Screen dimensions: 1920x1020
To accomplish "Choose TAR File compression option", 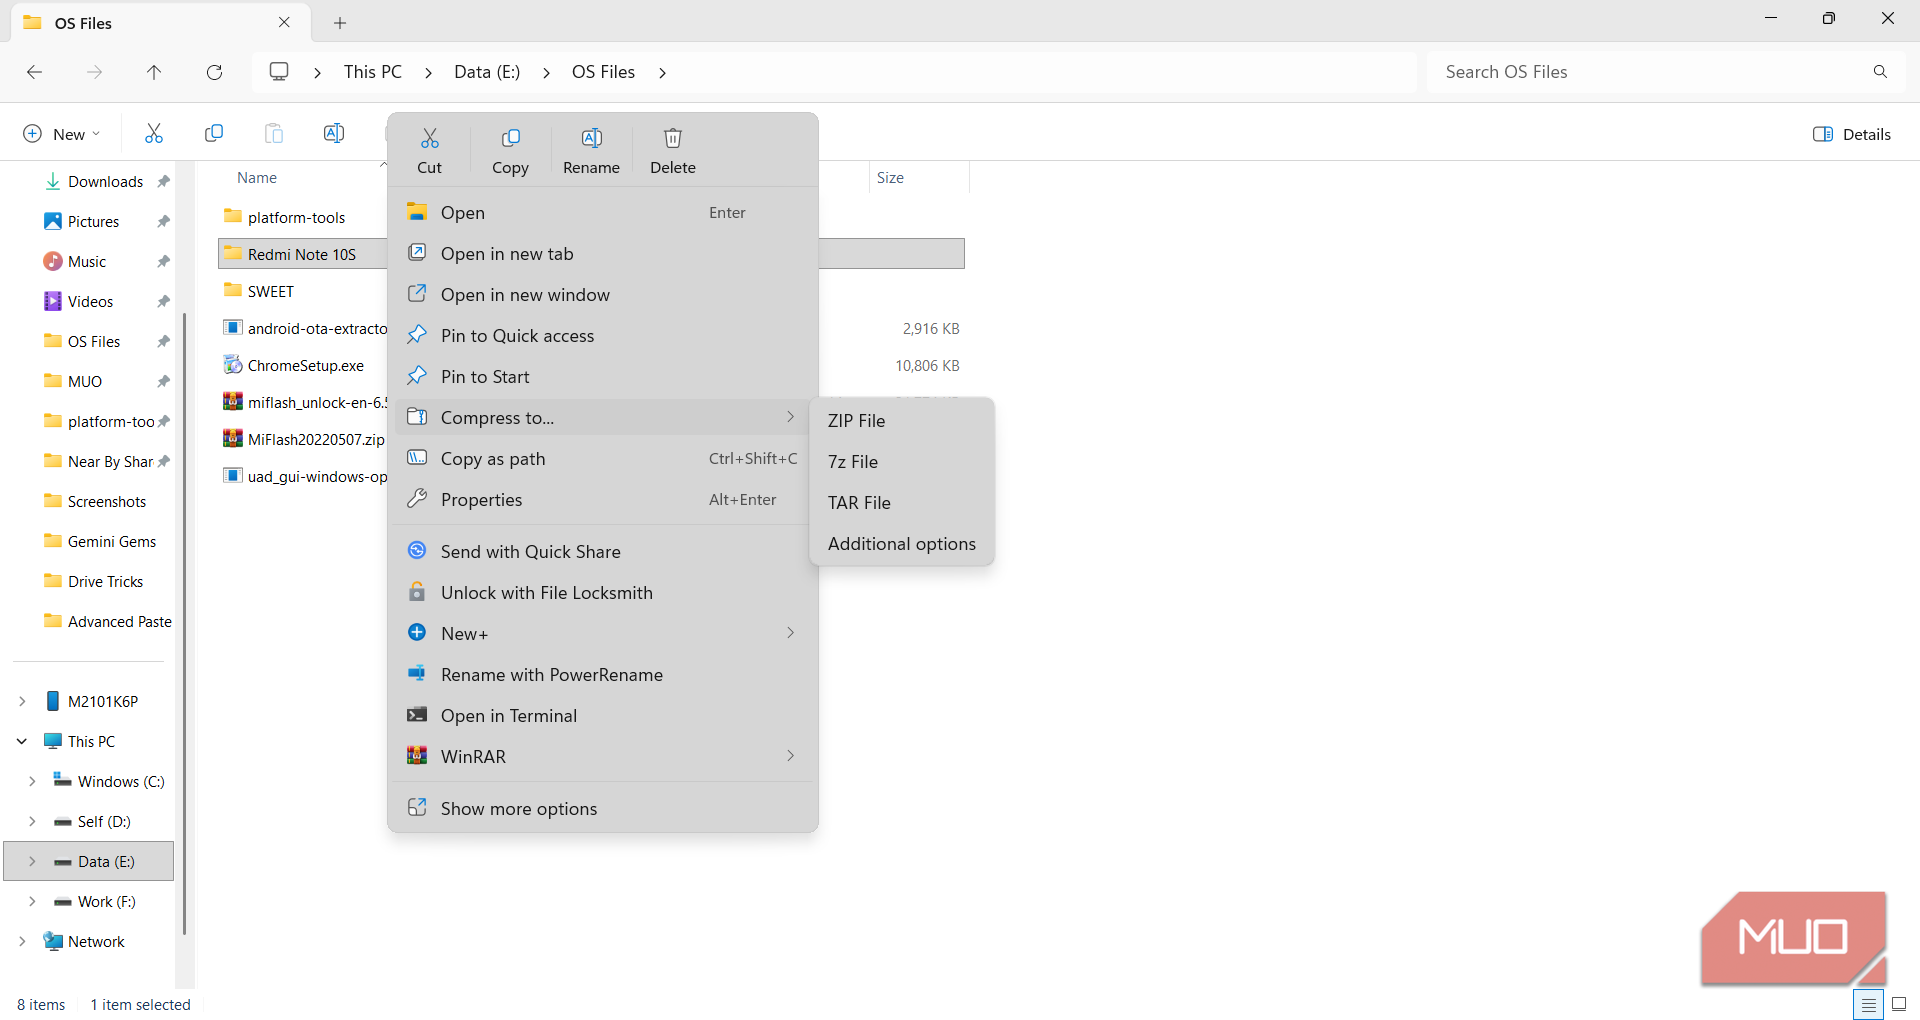I will (x=901, y=503).
